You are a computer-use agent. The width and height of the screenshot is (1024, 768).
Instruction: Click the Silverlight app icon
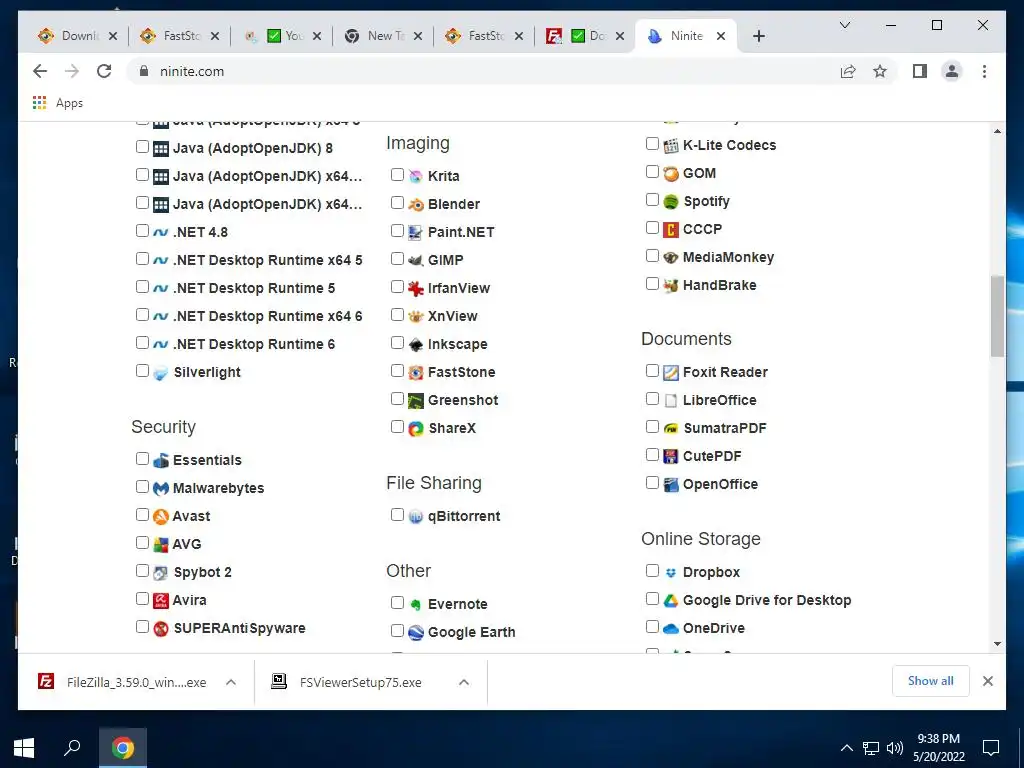click(161, 372)
